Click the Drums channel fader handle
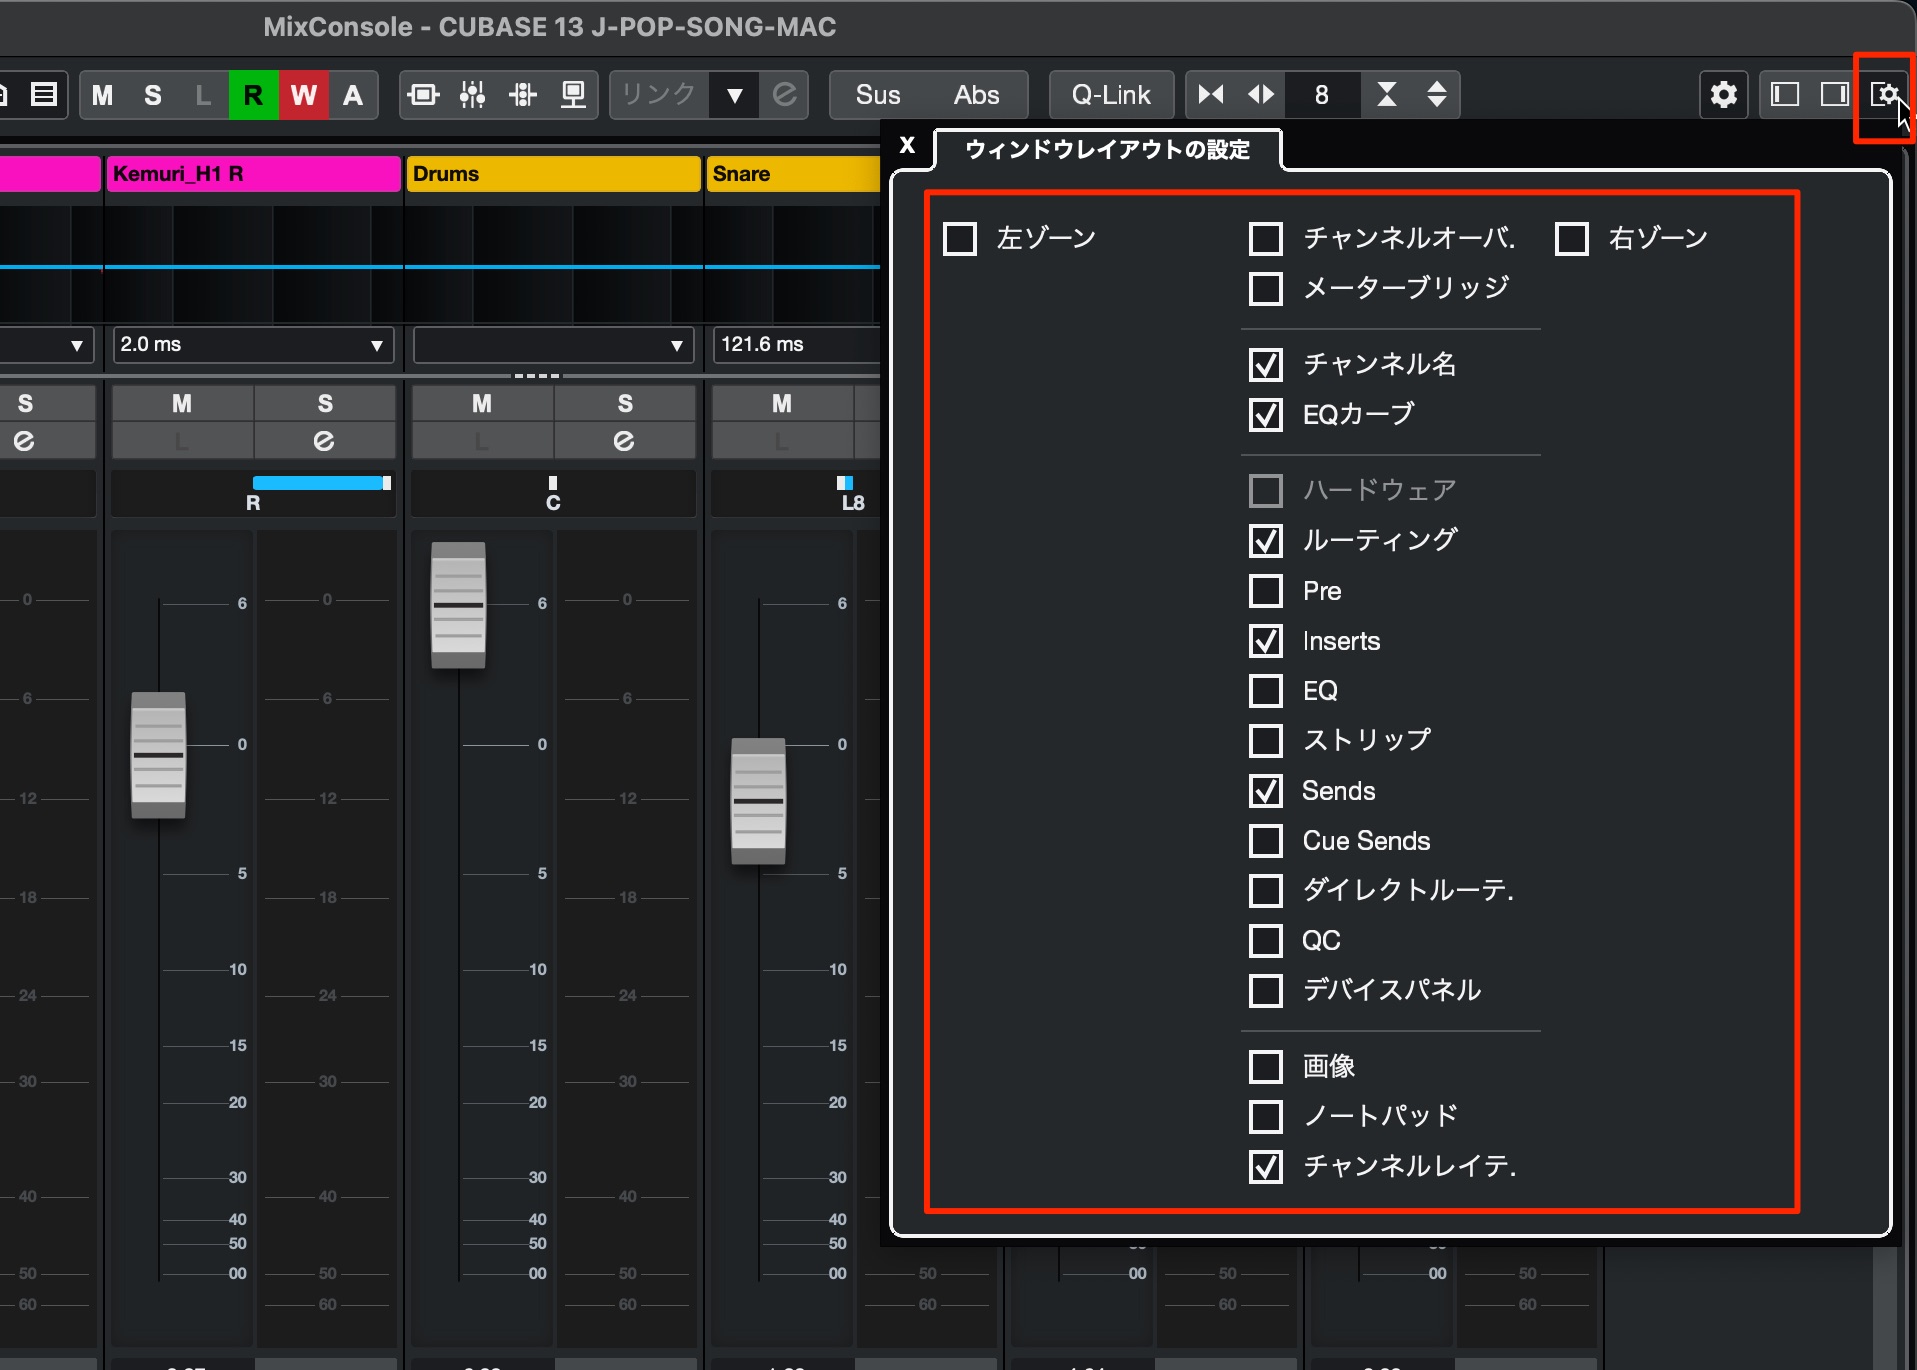Viewport: 1917px width, 1370px height. coord(458,605)
